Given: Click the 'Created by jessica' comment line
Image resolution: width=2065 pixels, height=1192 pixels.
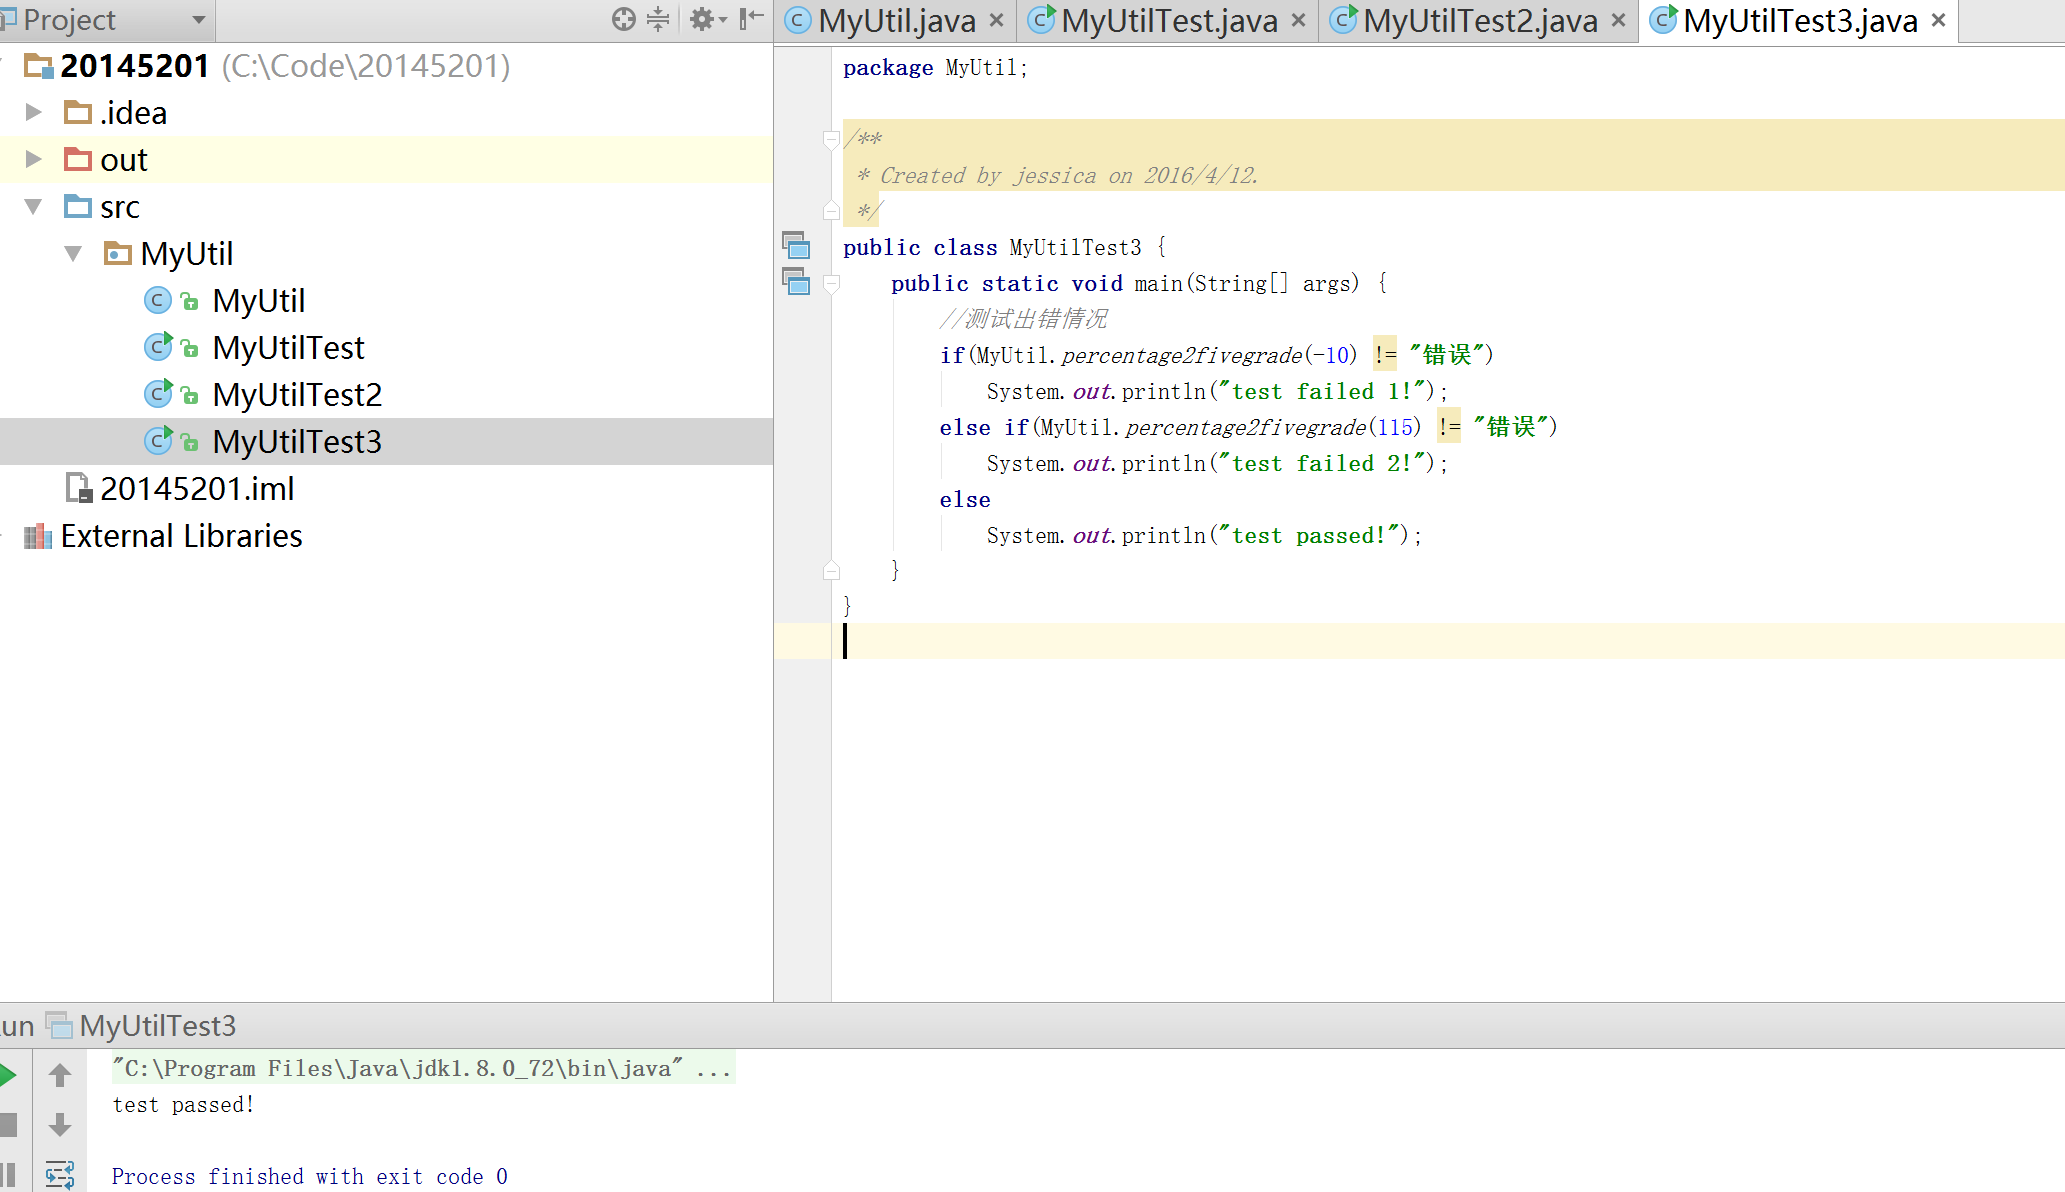Looking at the screenshot, I should point(1057,176).
